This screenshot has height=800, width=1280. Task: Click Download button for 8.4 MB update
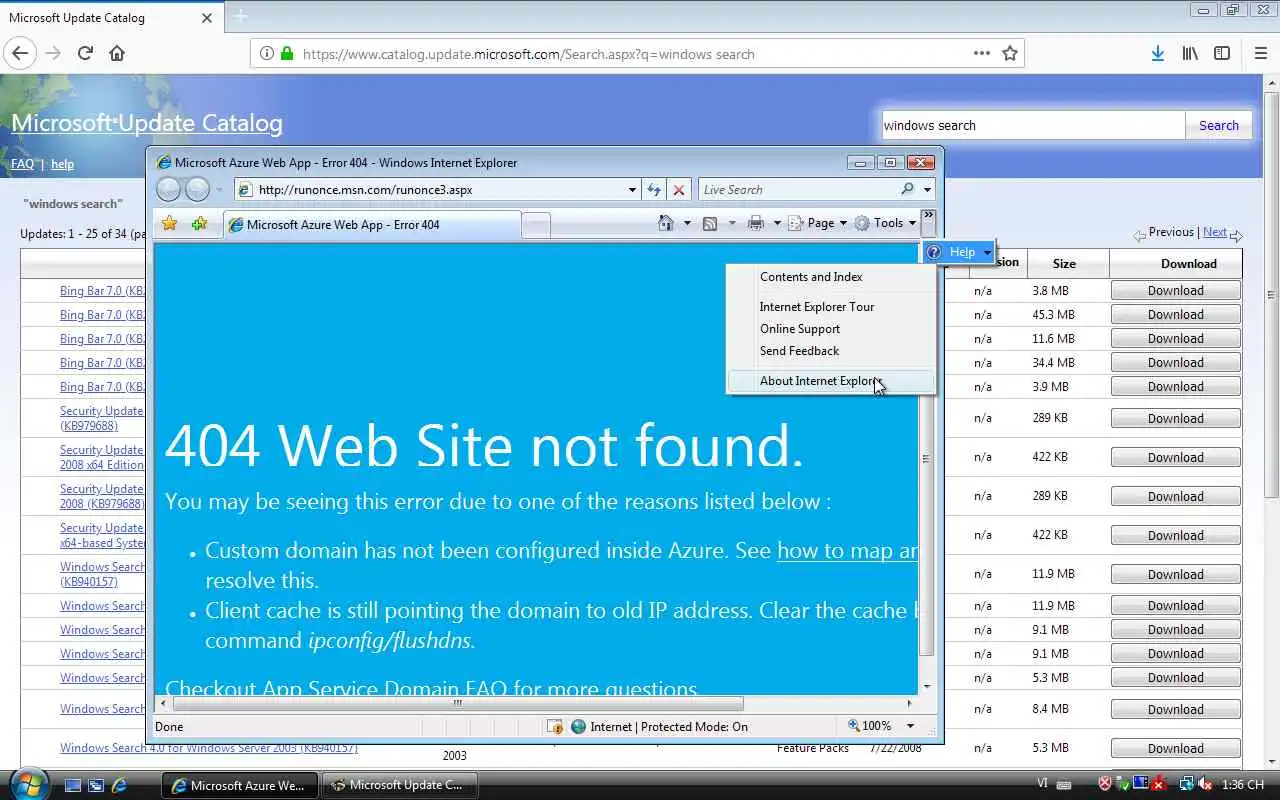(x=1175, y=709)
